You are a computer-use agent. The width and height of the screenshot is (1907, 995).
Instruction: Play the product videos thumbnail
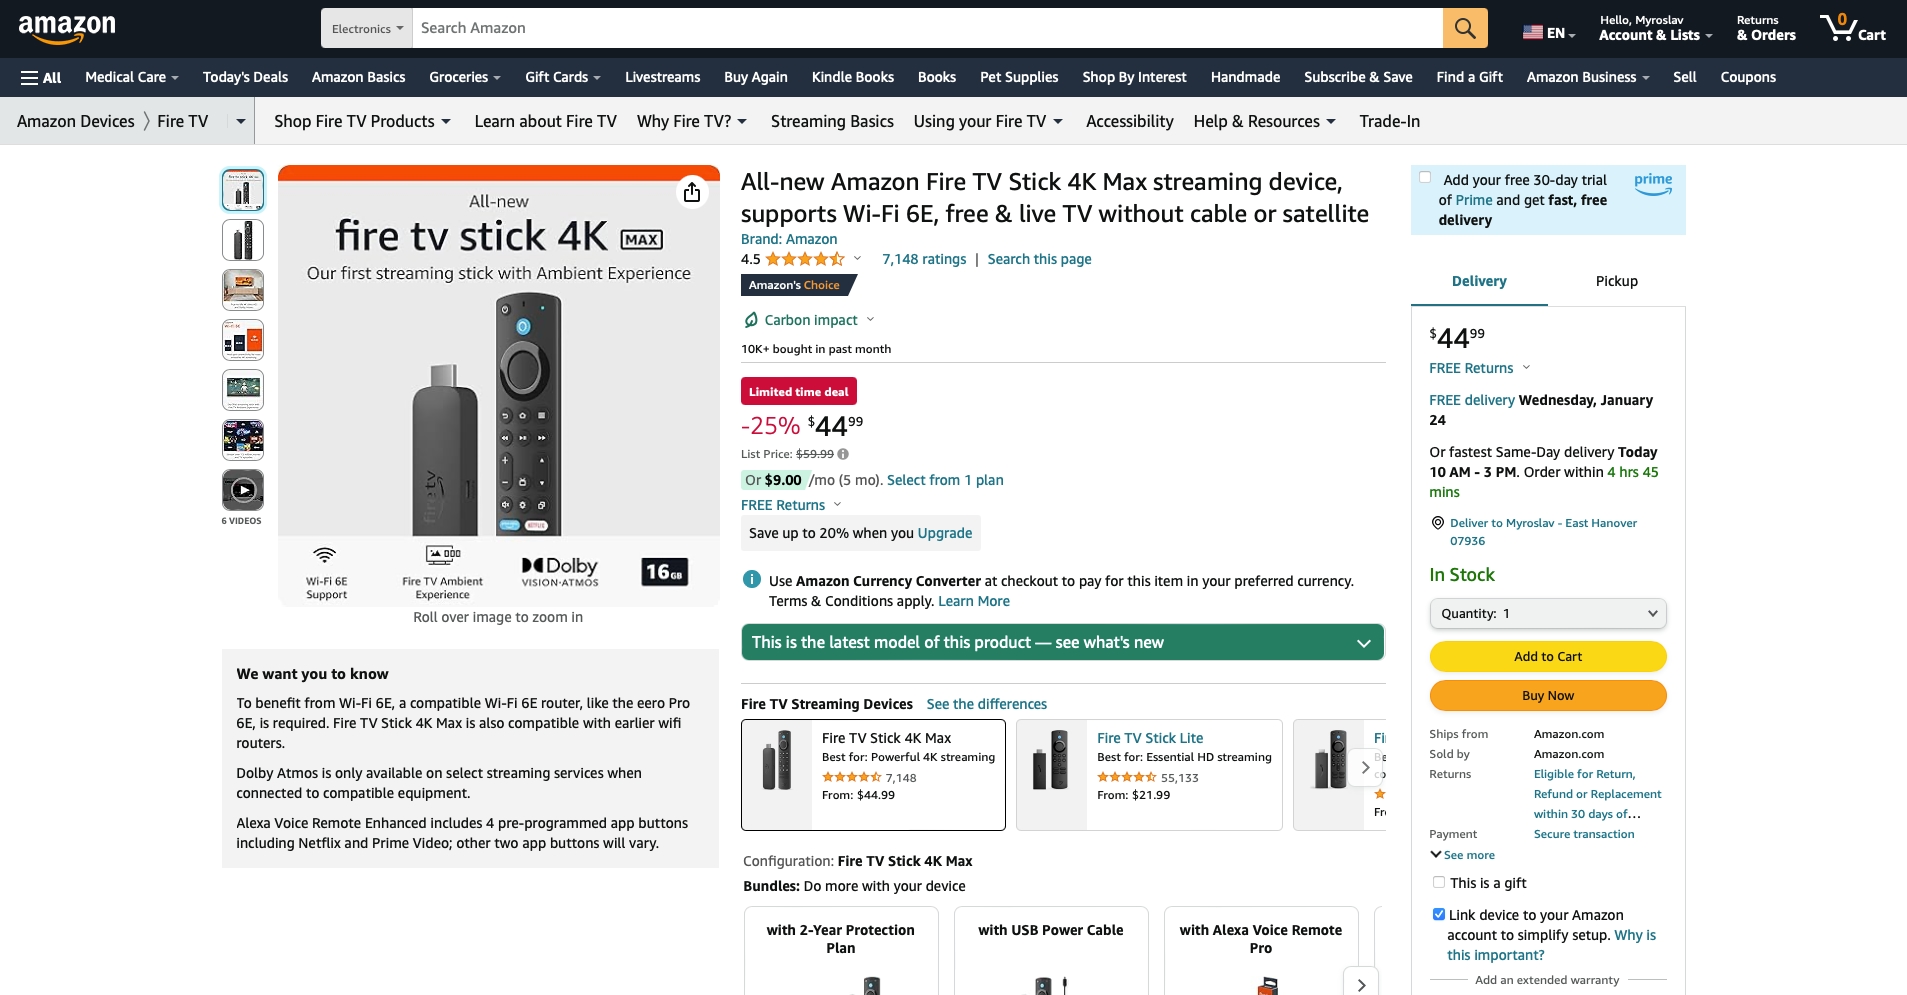[243, 490]
